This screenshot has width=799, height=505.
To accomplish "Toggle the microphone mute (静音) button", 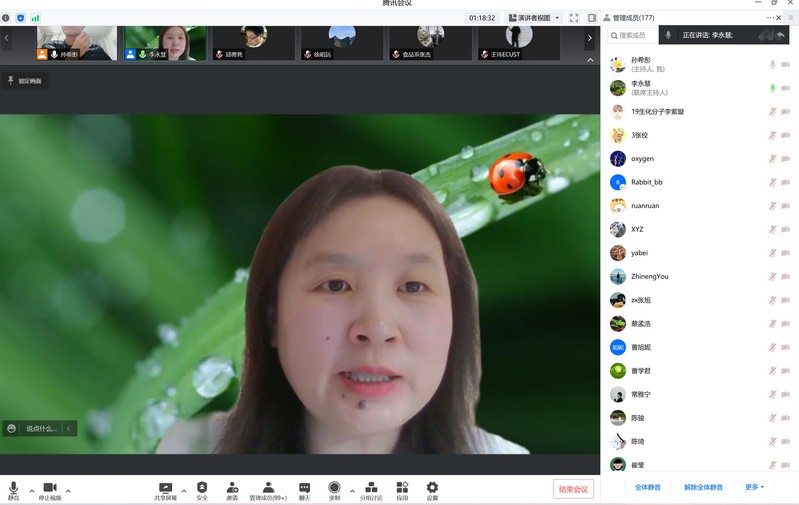I will pos(13,489).
